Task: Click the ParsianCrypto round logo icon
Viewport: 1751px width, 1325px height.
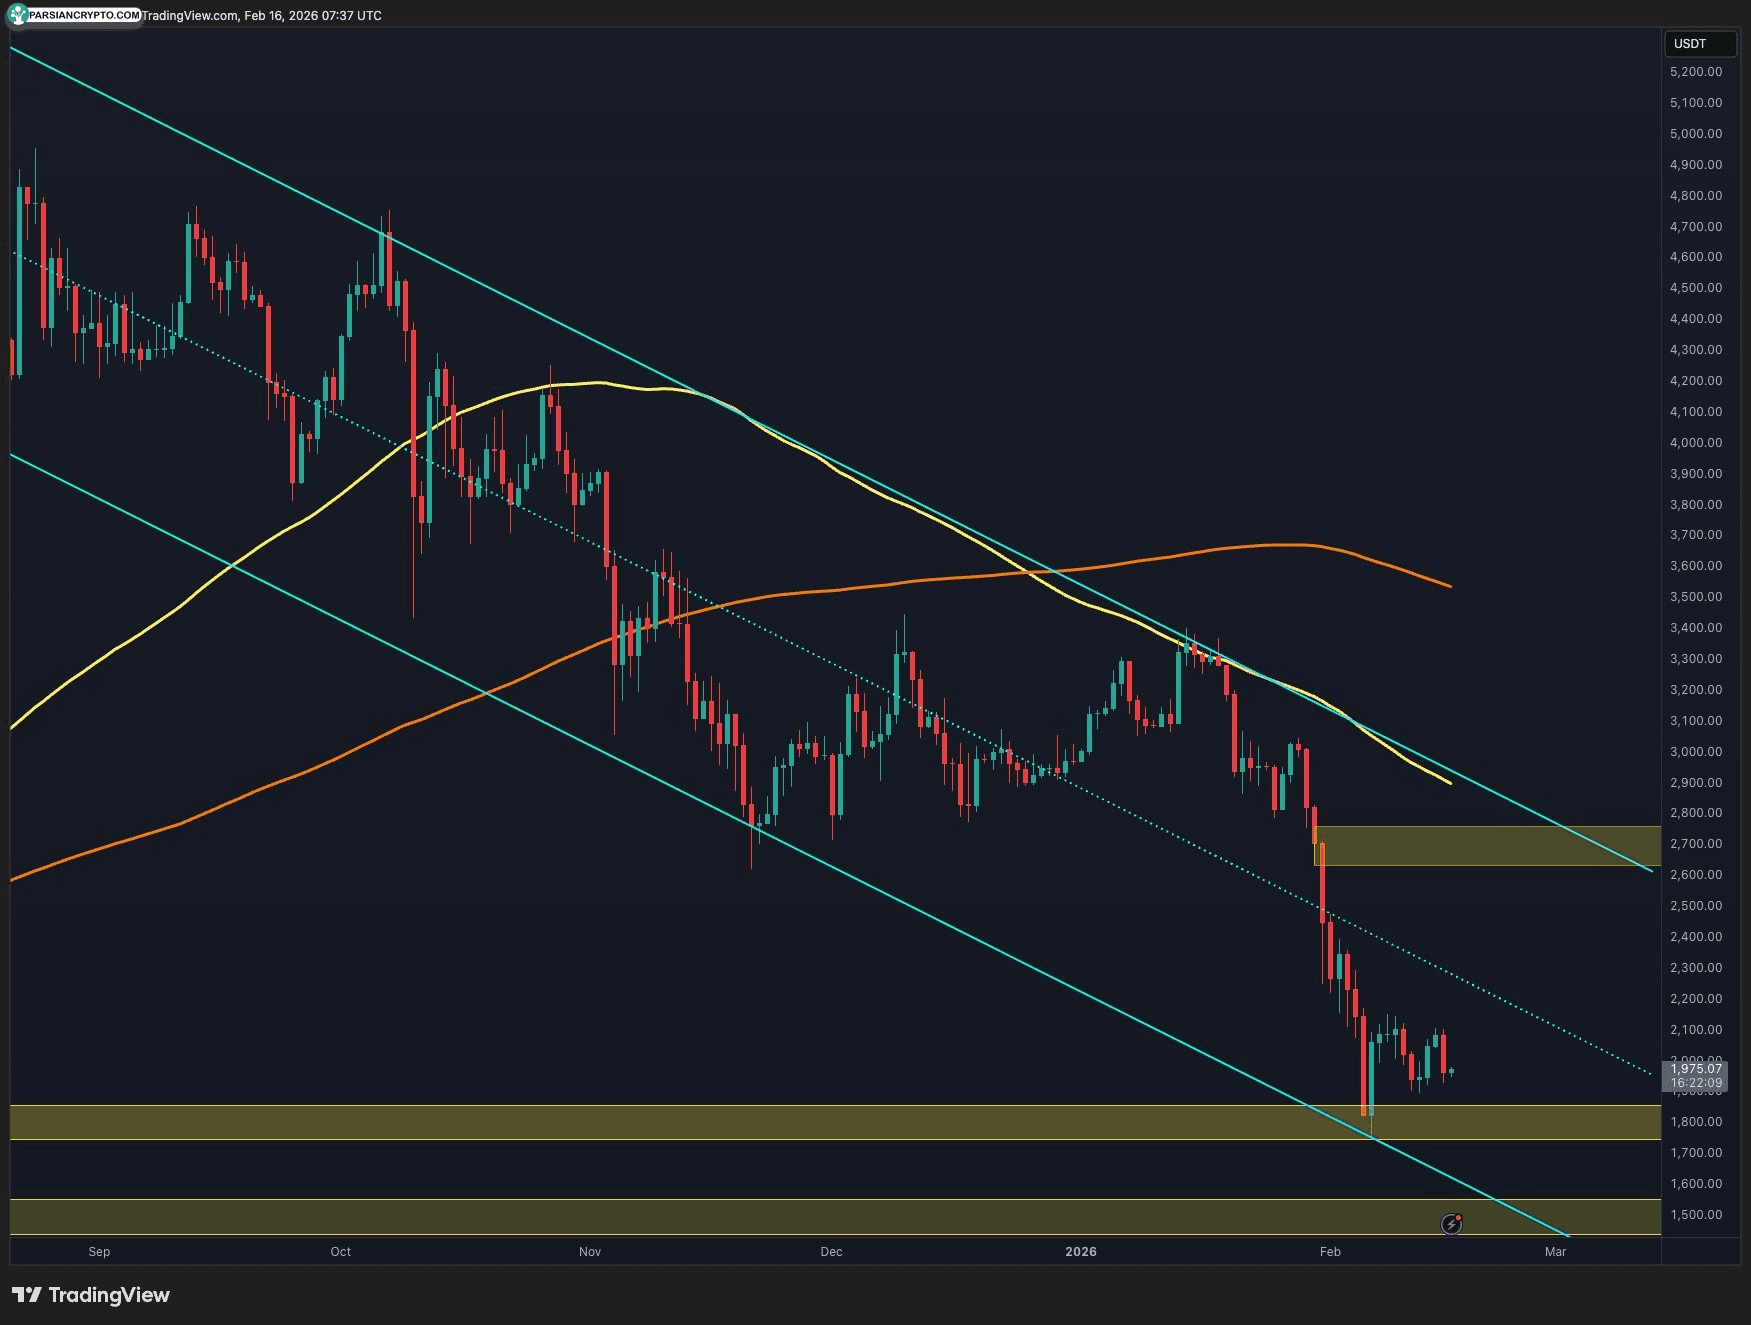Action: pos(17,15)
